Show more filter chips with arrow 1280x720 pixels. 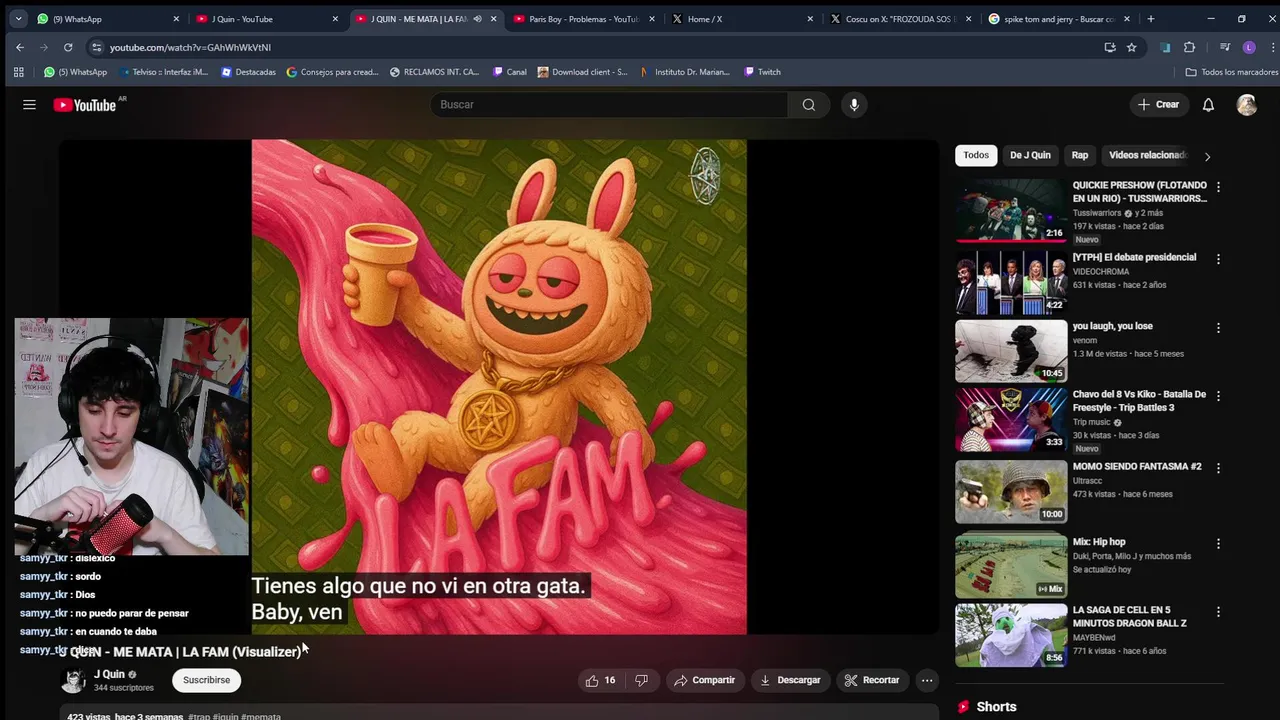tap(1207, 156)
